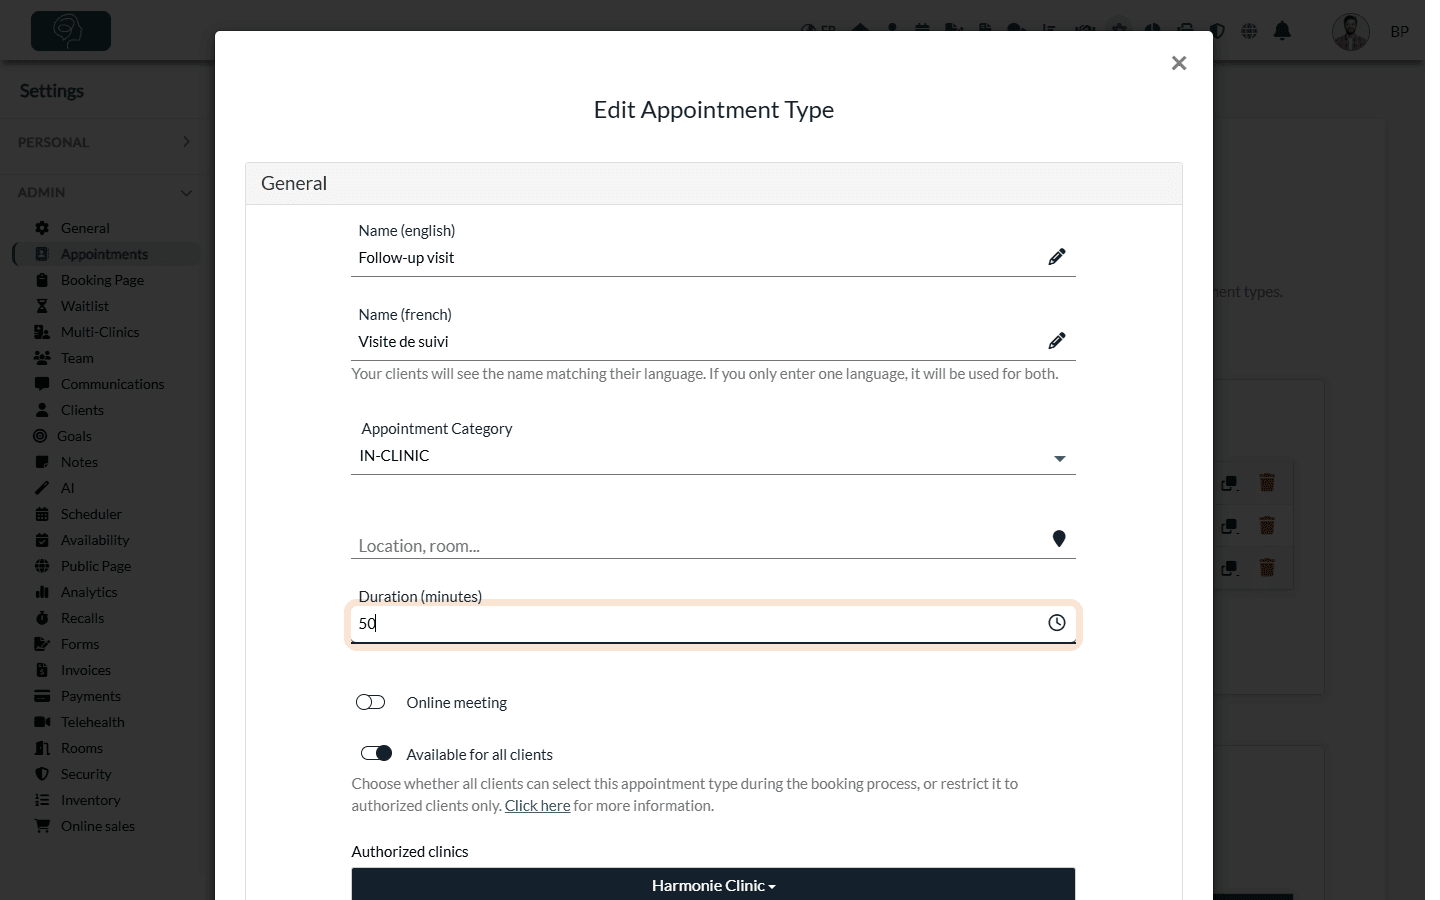Select Availability in the sidebar
The width and height of the screenshot is (1440, 900).
pyautogui.click(x=95, y=540)
